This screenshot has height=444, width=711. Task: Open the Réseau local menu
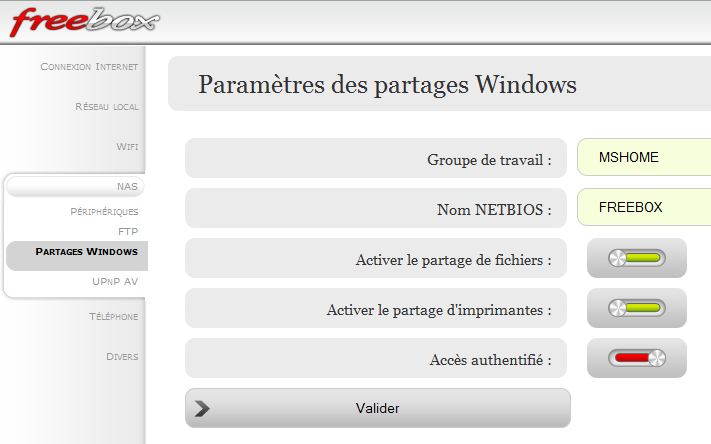tap(107, 107)
